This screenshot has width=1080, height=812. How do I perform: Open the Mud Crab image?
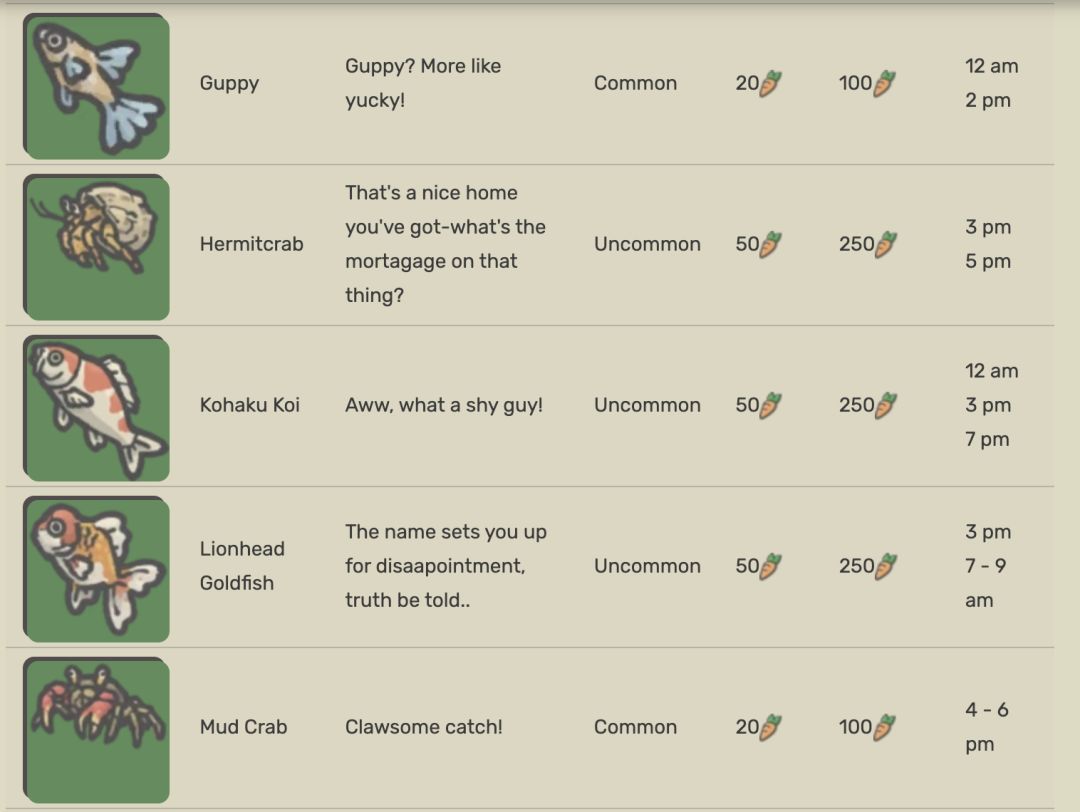click(x=96, y=729)
